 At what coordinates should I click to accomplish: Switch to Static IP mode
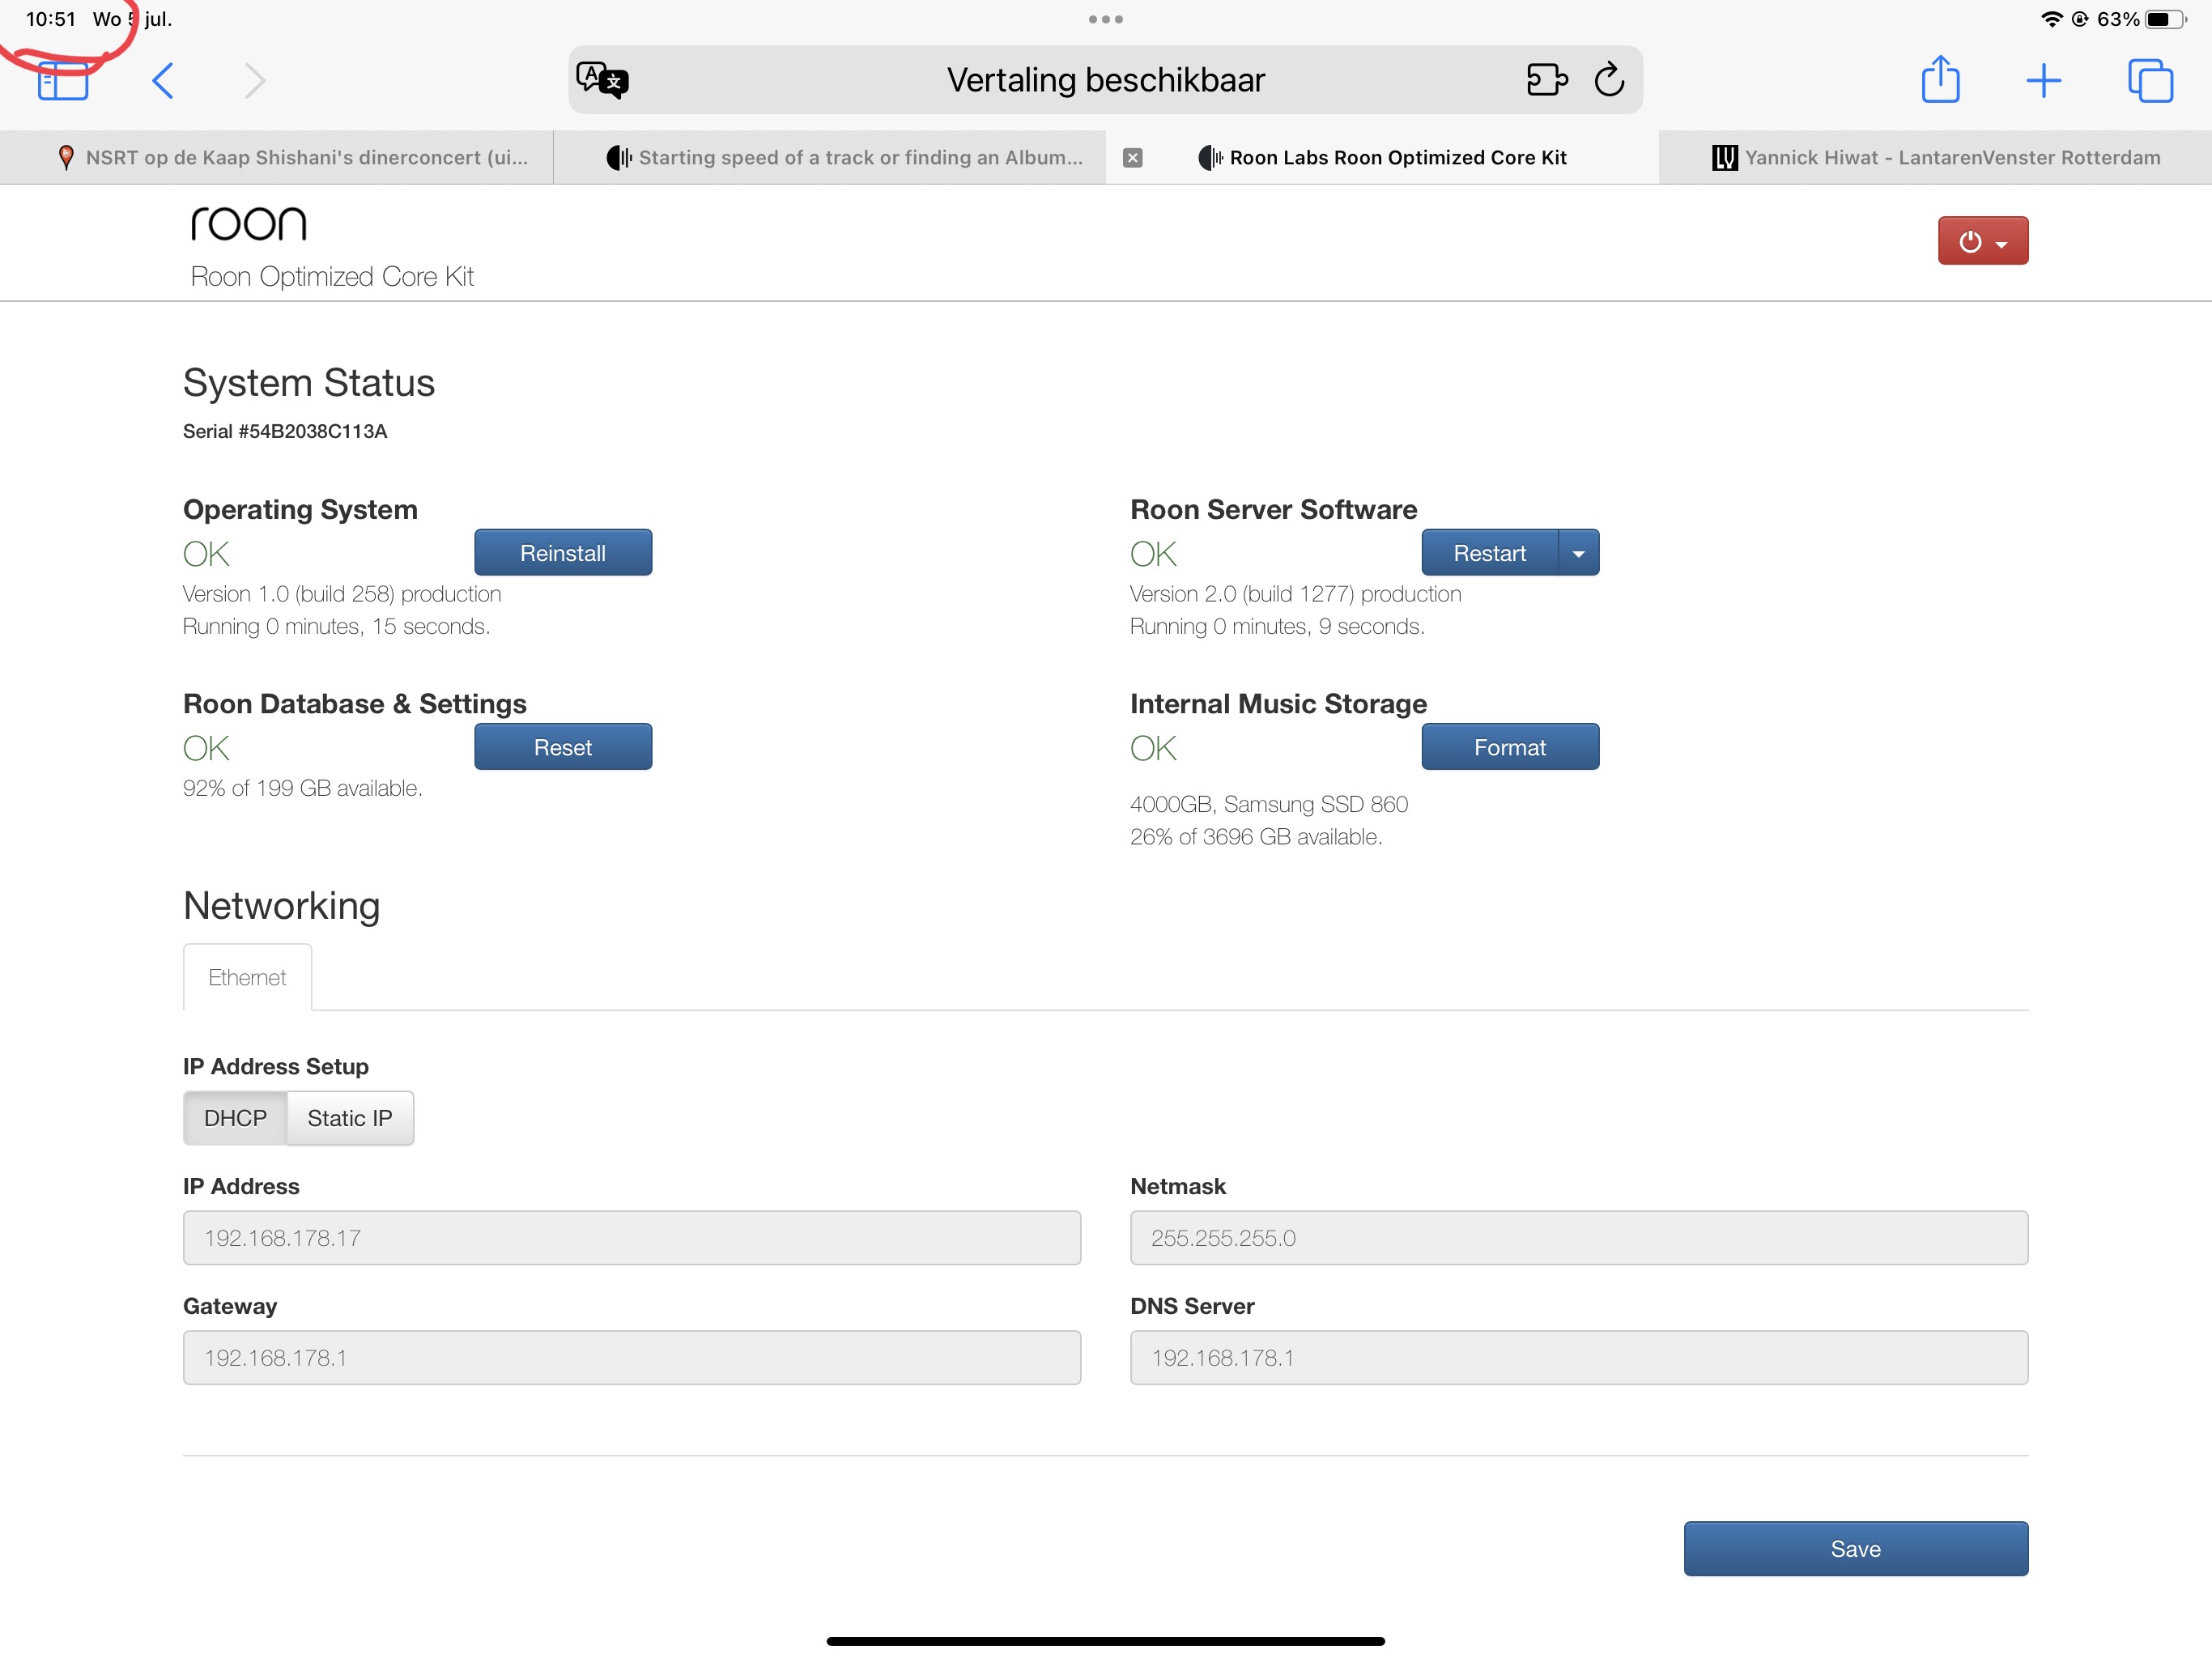tap(349, 1118)
